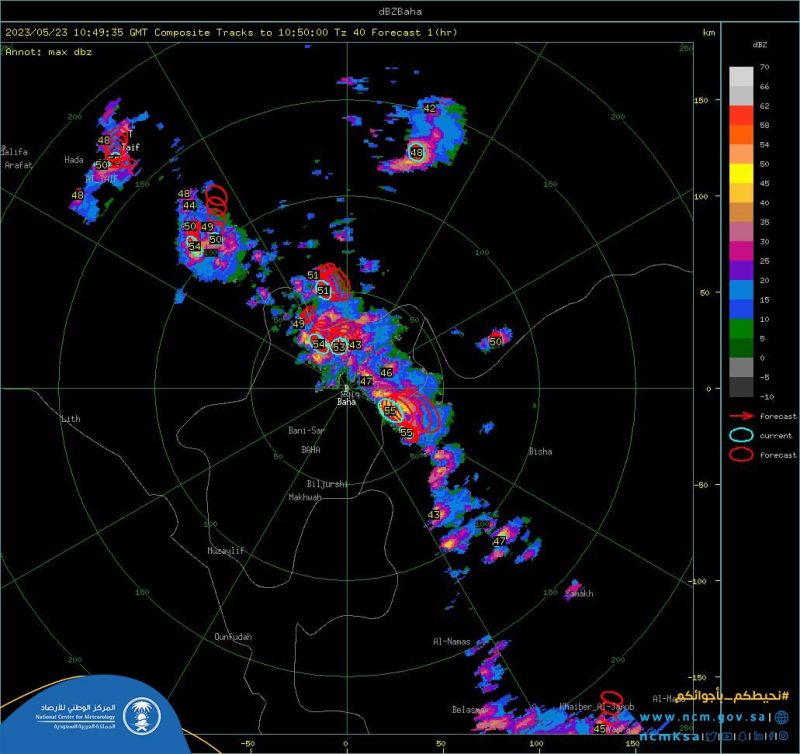Click the Muzaylif place label
The image size is (800, 754).
pos(226,550)
